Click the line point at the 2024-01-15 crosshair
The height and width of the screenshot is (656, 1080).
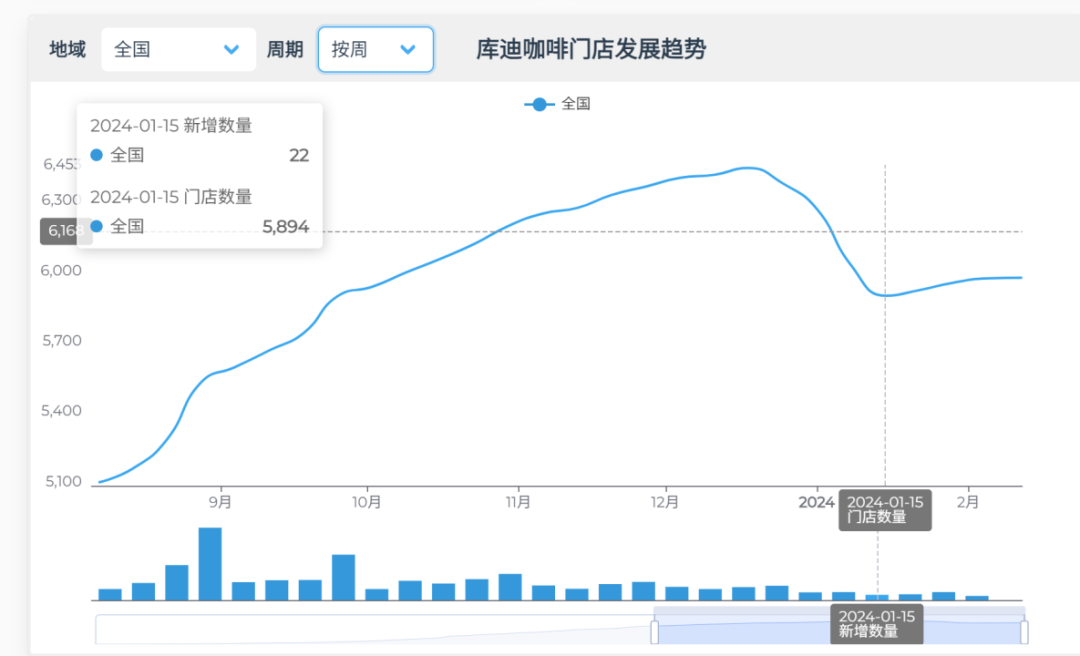coord(885,295)
